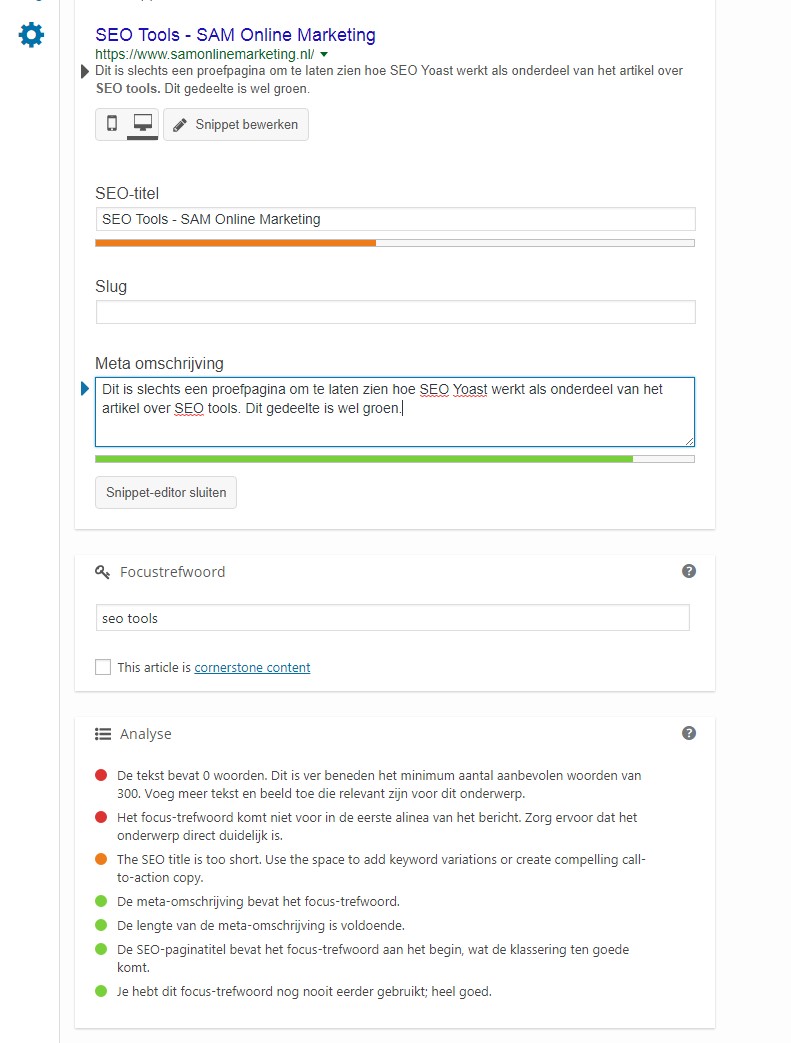Open help for Analyse section
Screen dimensions: 791x1043
(689, 733)
